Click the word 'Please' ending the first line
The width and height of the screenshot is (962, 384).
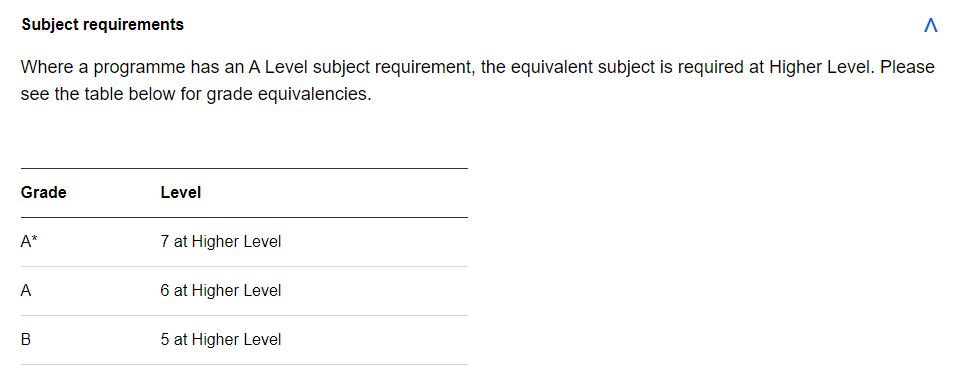point(908,67)
